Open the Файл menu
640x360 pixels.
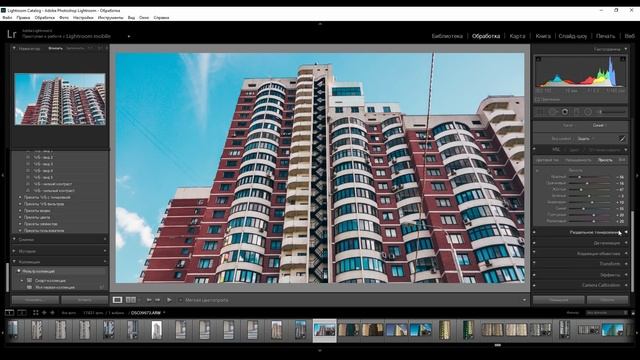7,18
